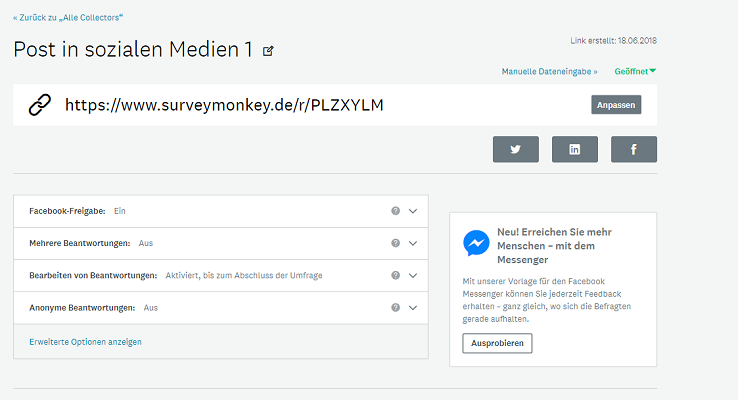Click the Mehrere Beantwortungen label
Image resolution: width=738 pixels, height=400 pixels.
[x=80, y=243]
